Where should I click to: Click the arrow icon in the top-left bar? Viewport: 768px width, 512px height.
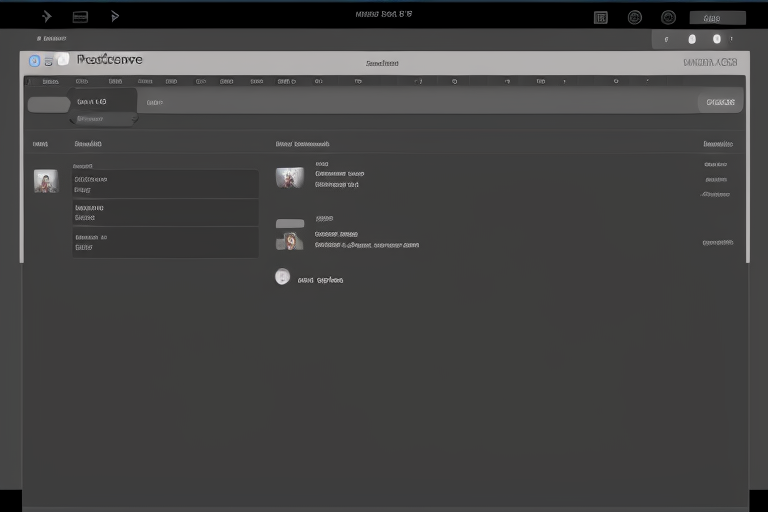click(46, 16)
